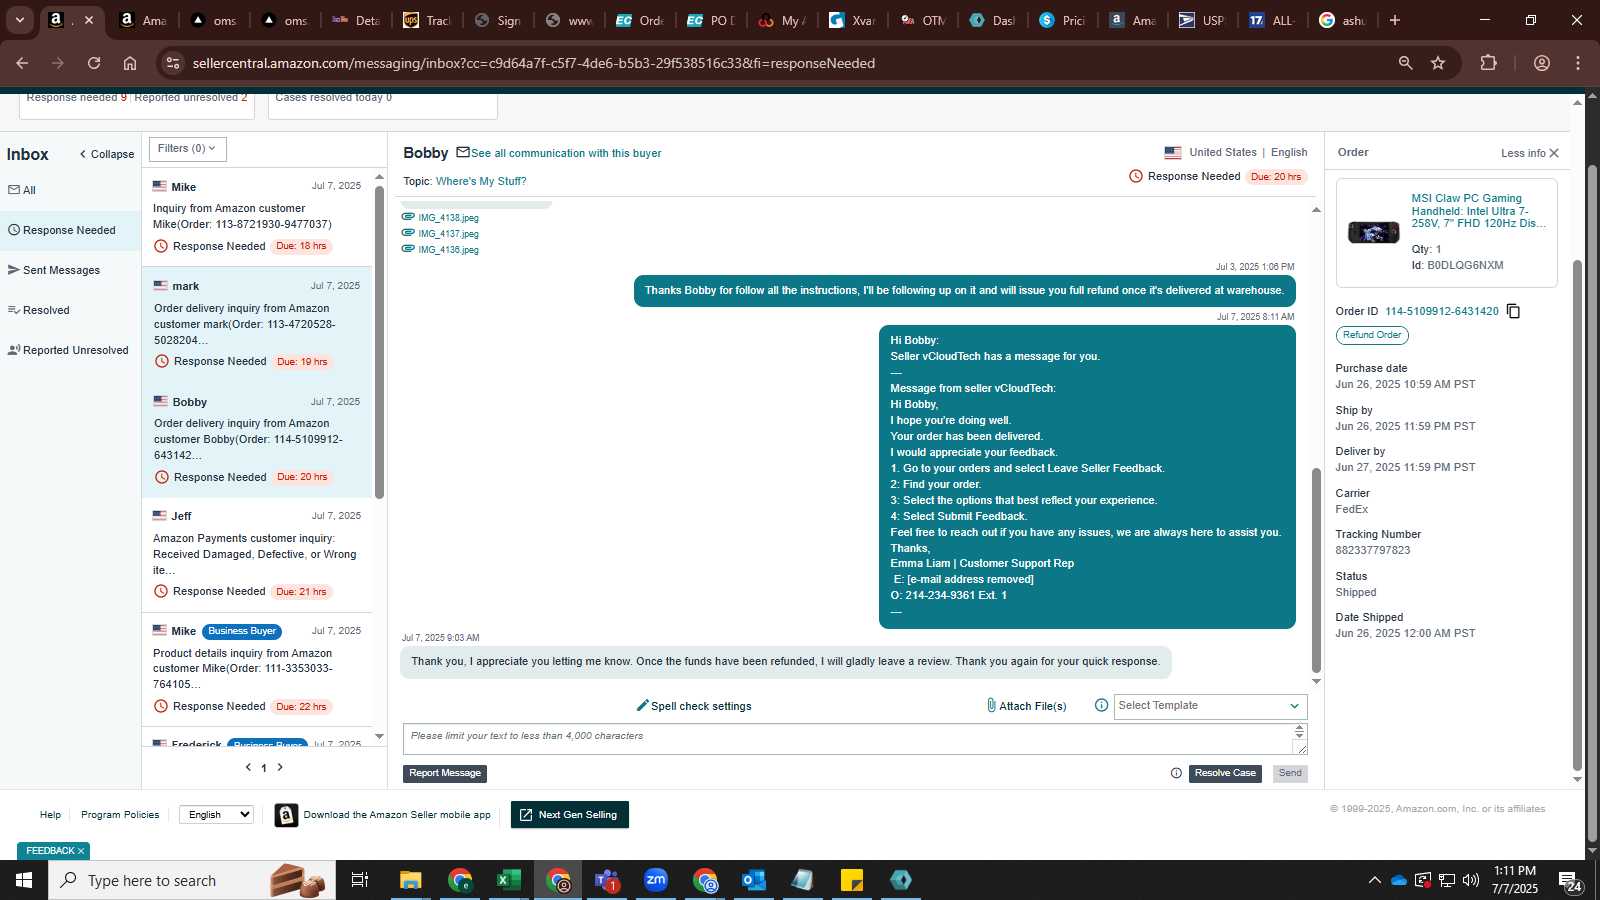Open Windows Task View

(x=360, y=880)
